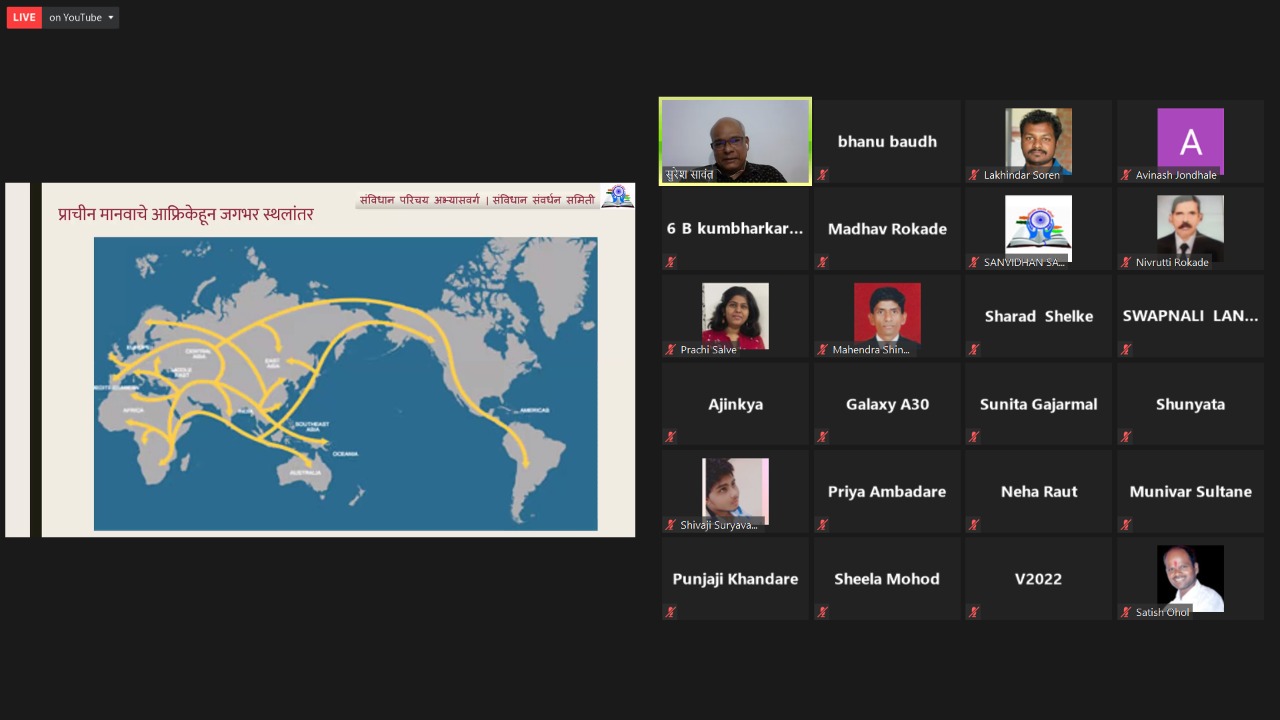Select the Punjaji Khandare participant tile

(735, 579)
